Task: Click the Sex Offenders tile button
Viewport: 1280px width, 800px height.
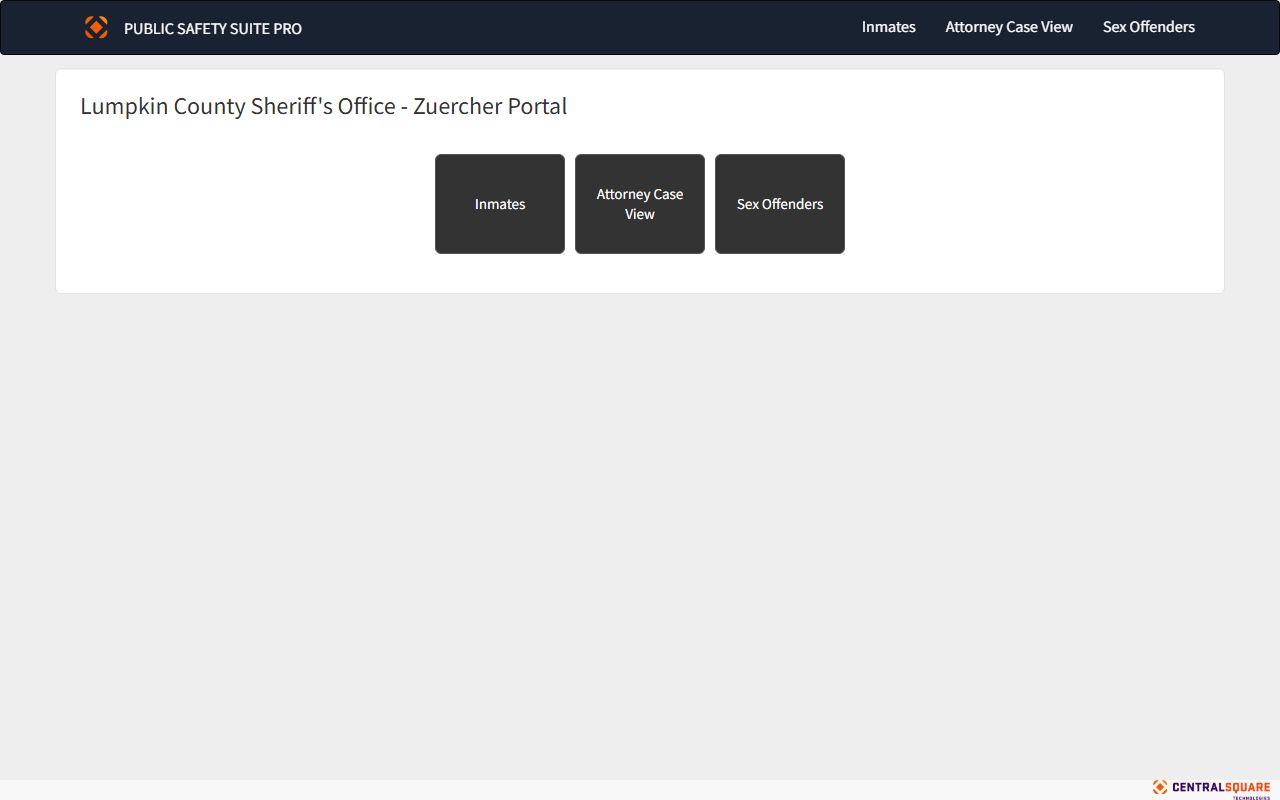Action: click(780, 204)
